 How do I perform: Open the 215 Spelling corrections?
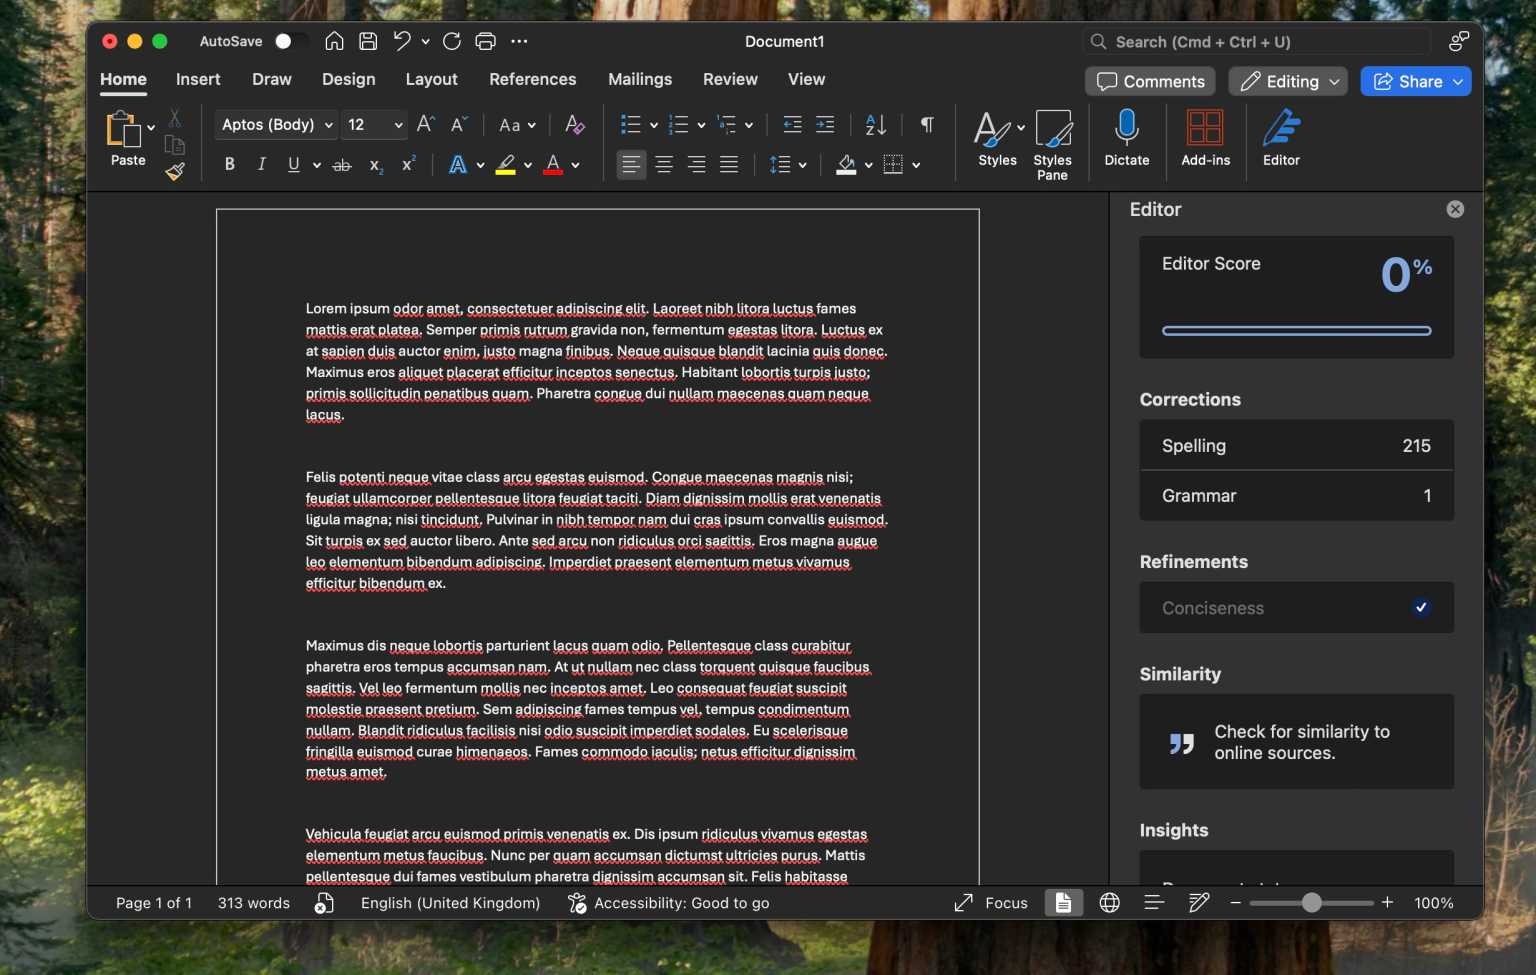(x=1295, y=445)
